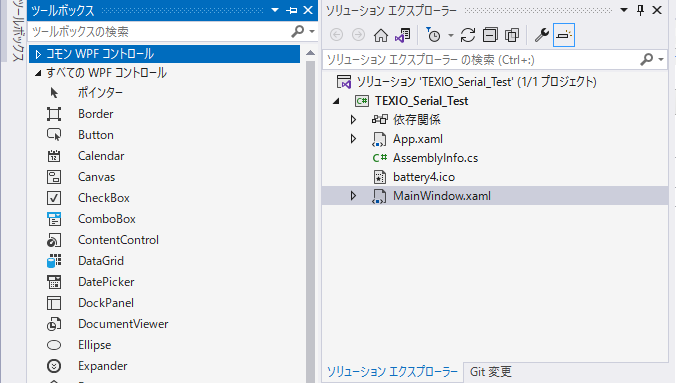Select the CheckBox item in the toolbox
The image size is (676, 383).
[104, 198]
